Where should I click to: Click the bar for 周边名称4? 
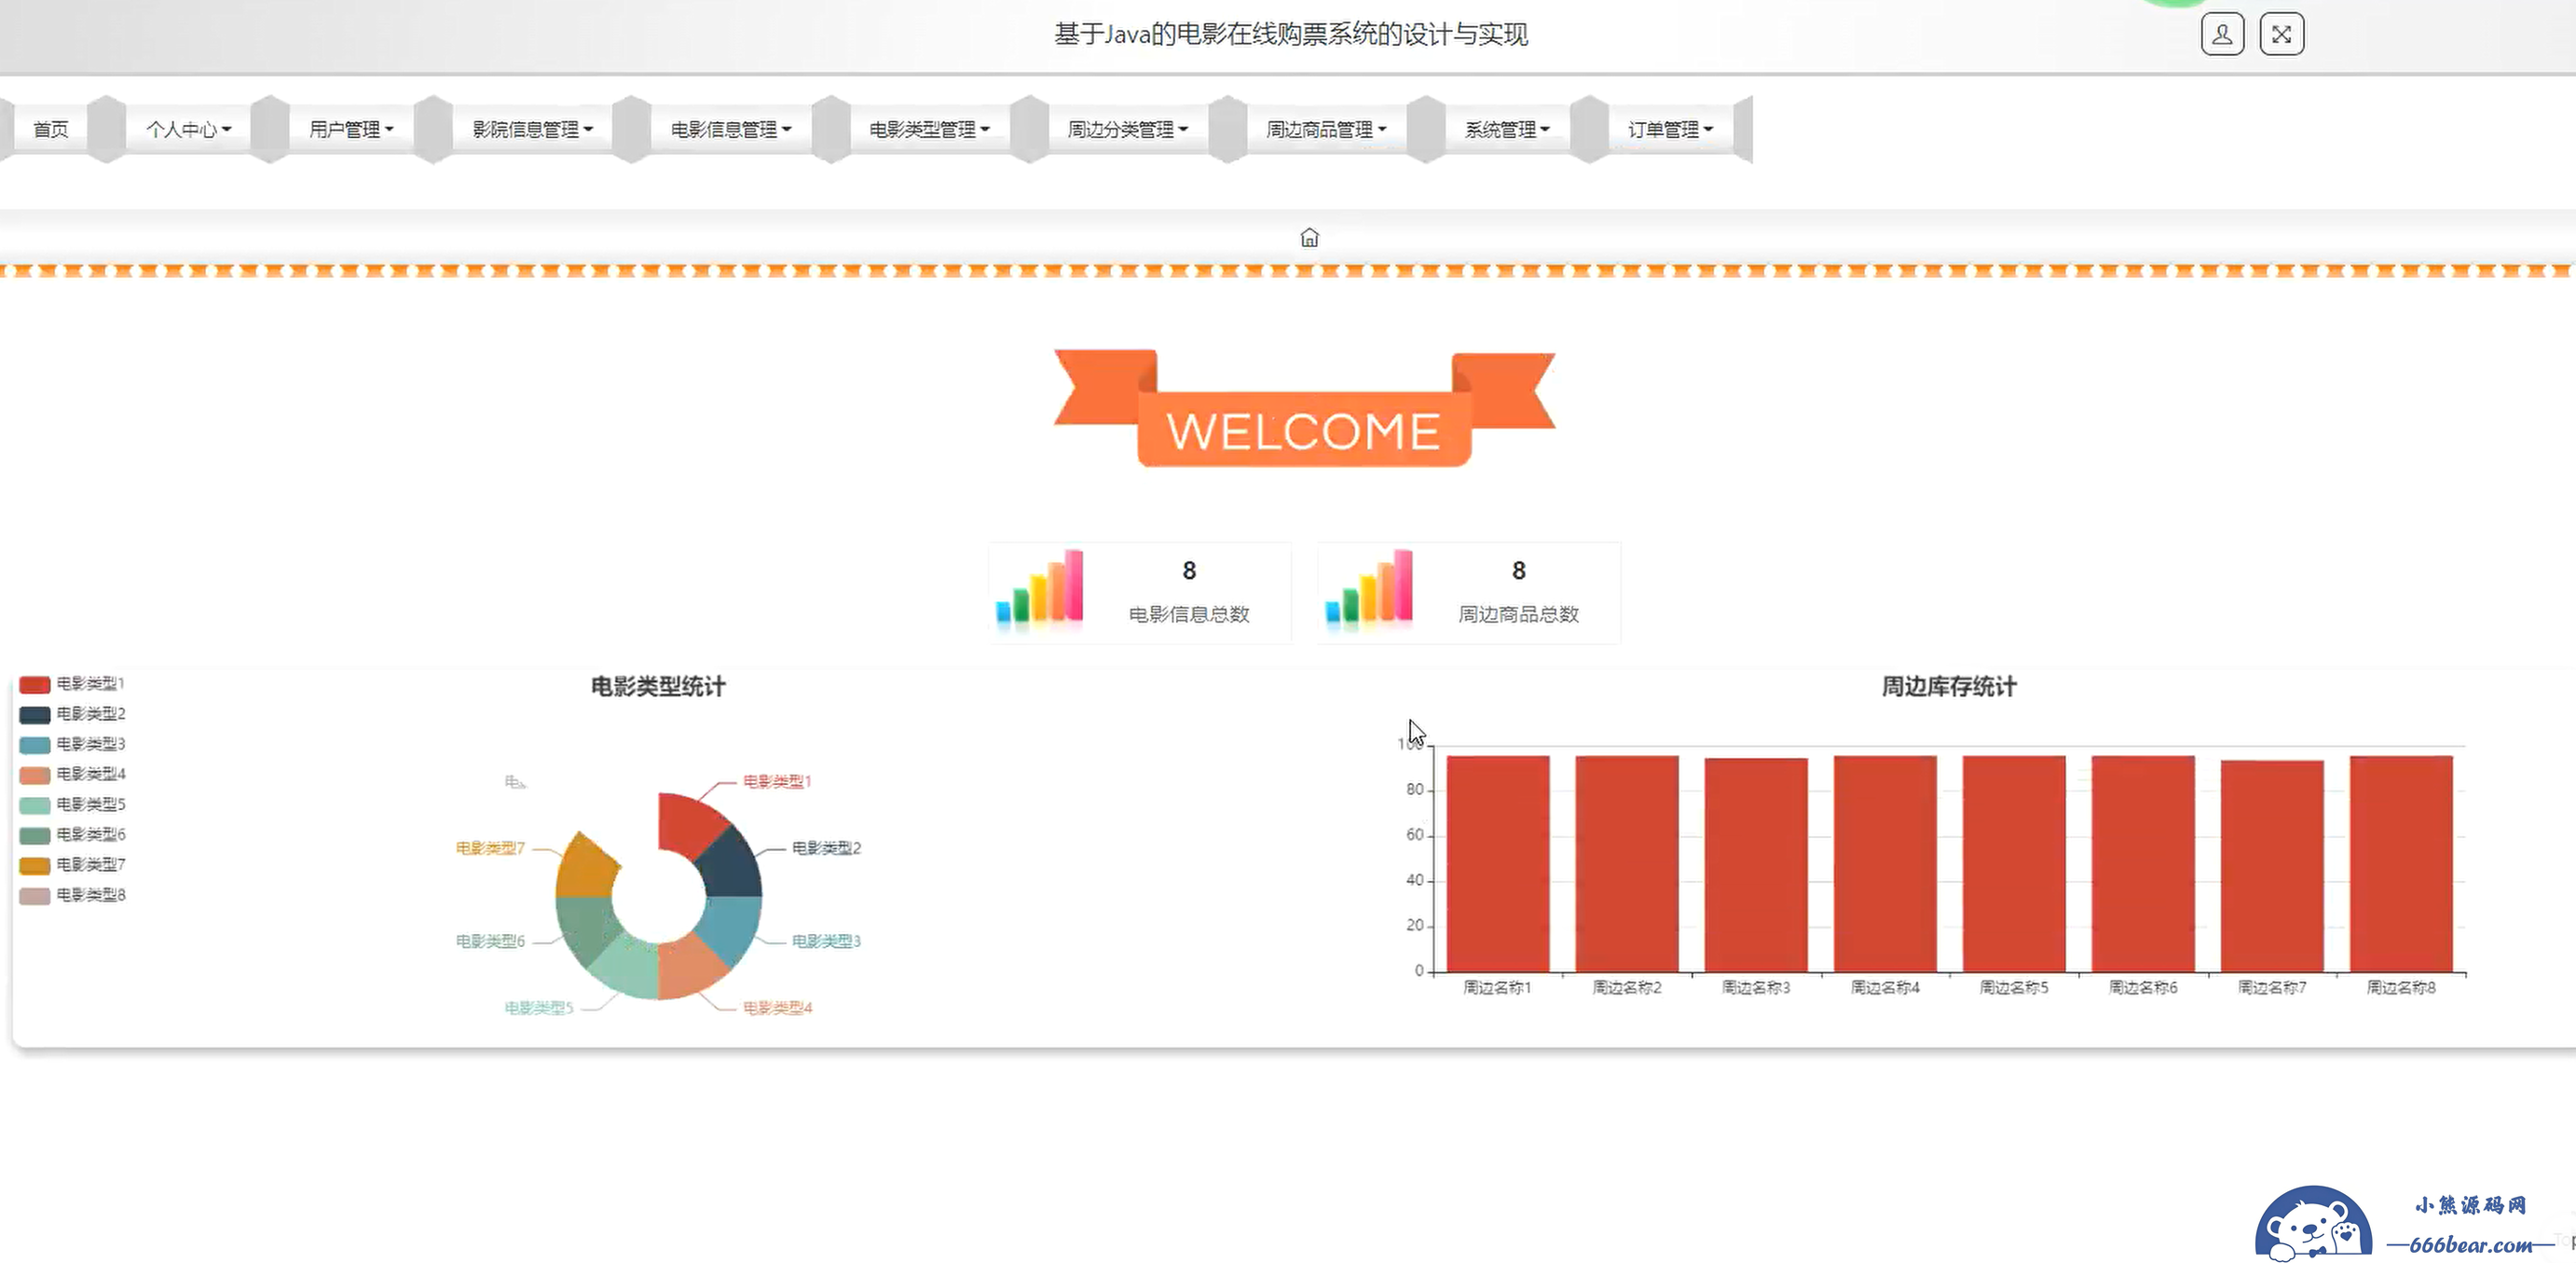[1885, 864]
